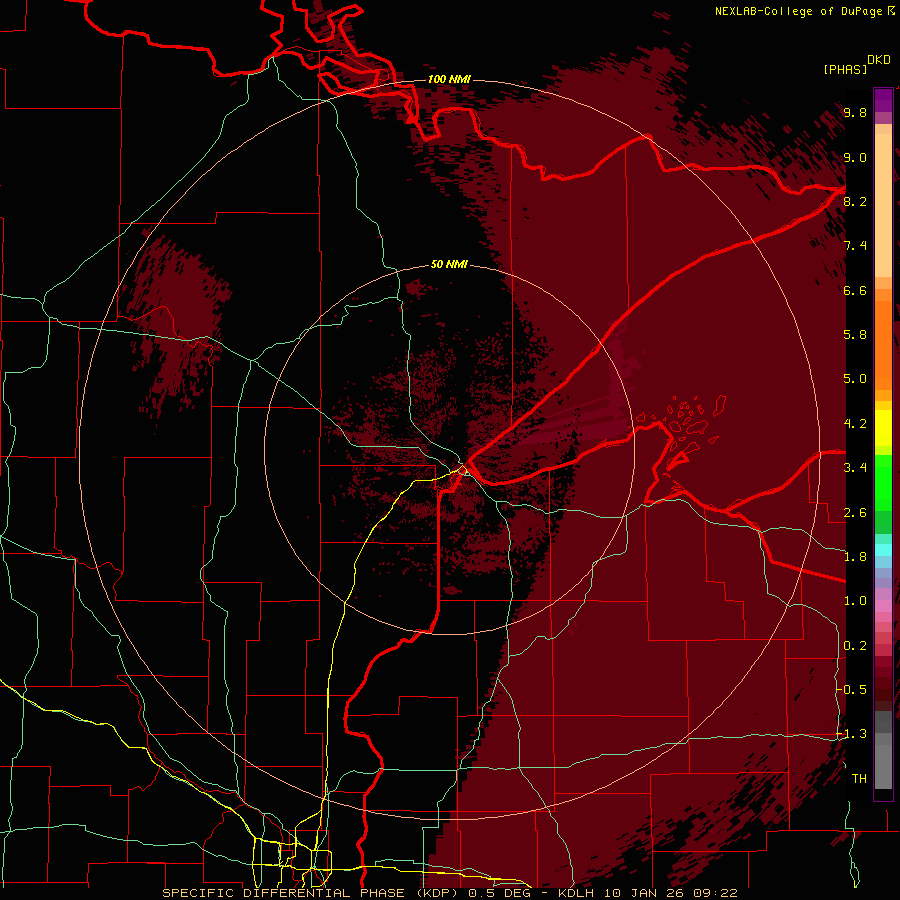This screenshot has height=900, width=900.
Task: Click the 6.6 value on the color scale
Action: [855, 291]
